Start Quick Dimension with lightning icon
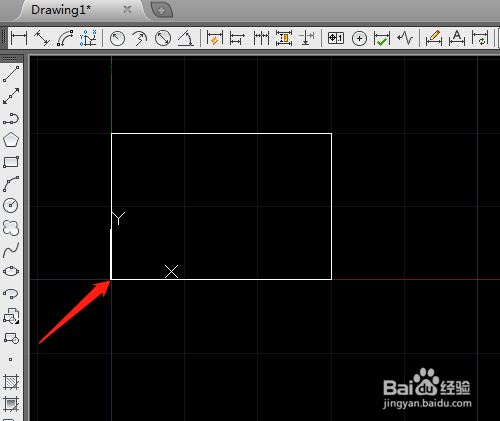 [215, 38]
